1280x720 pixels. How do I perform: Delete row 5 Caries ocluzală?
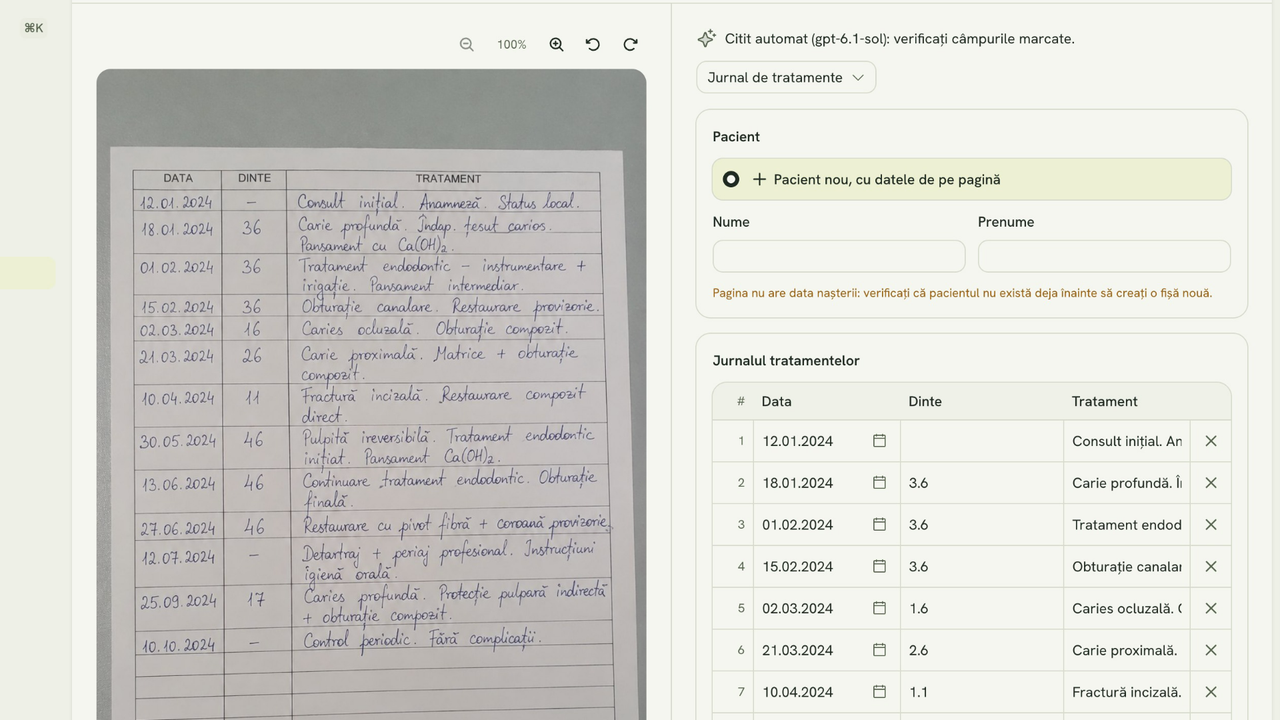[1211, 608]
